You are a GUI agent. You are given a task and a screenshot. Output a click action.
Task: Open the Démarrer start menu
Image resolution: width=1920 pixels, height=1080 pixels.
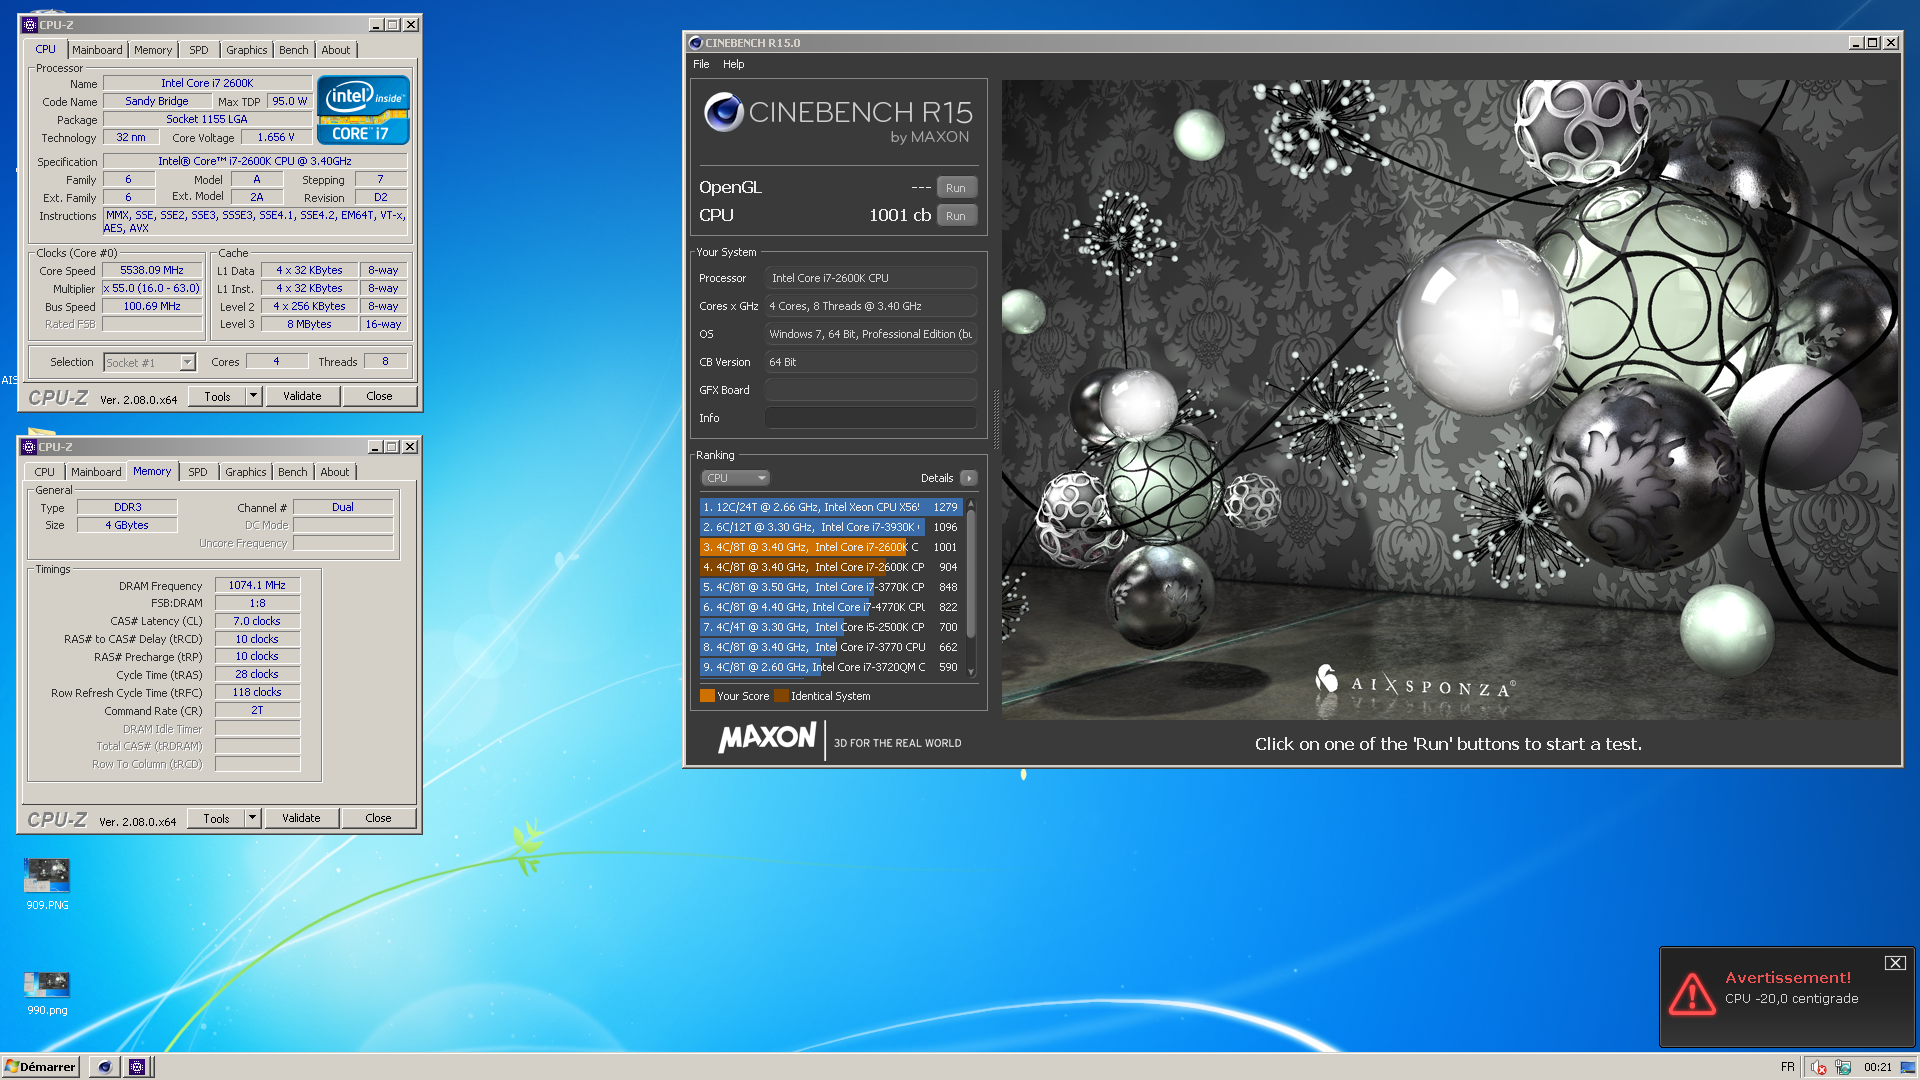pyautogui.click(x=41, y=1067)
